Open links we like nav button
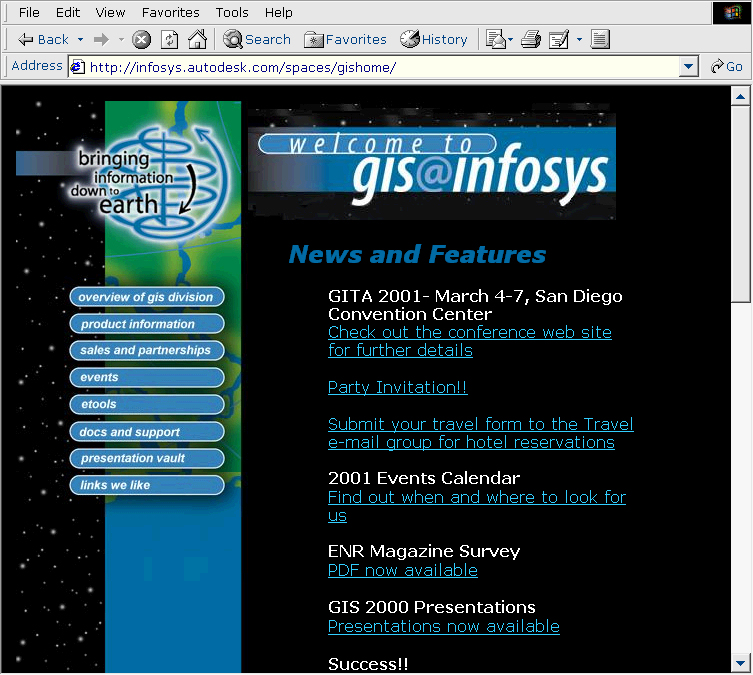753x675 pixels. tap(146, 485)
